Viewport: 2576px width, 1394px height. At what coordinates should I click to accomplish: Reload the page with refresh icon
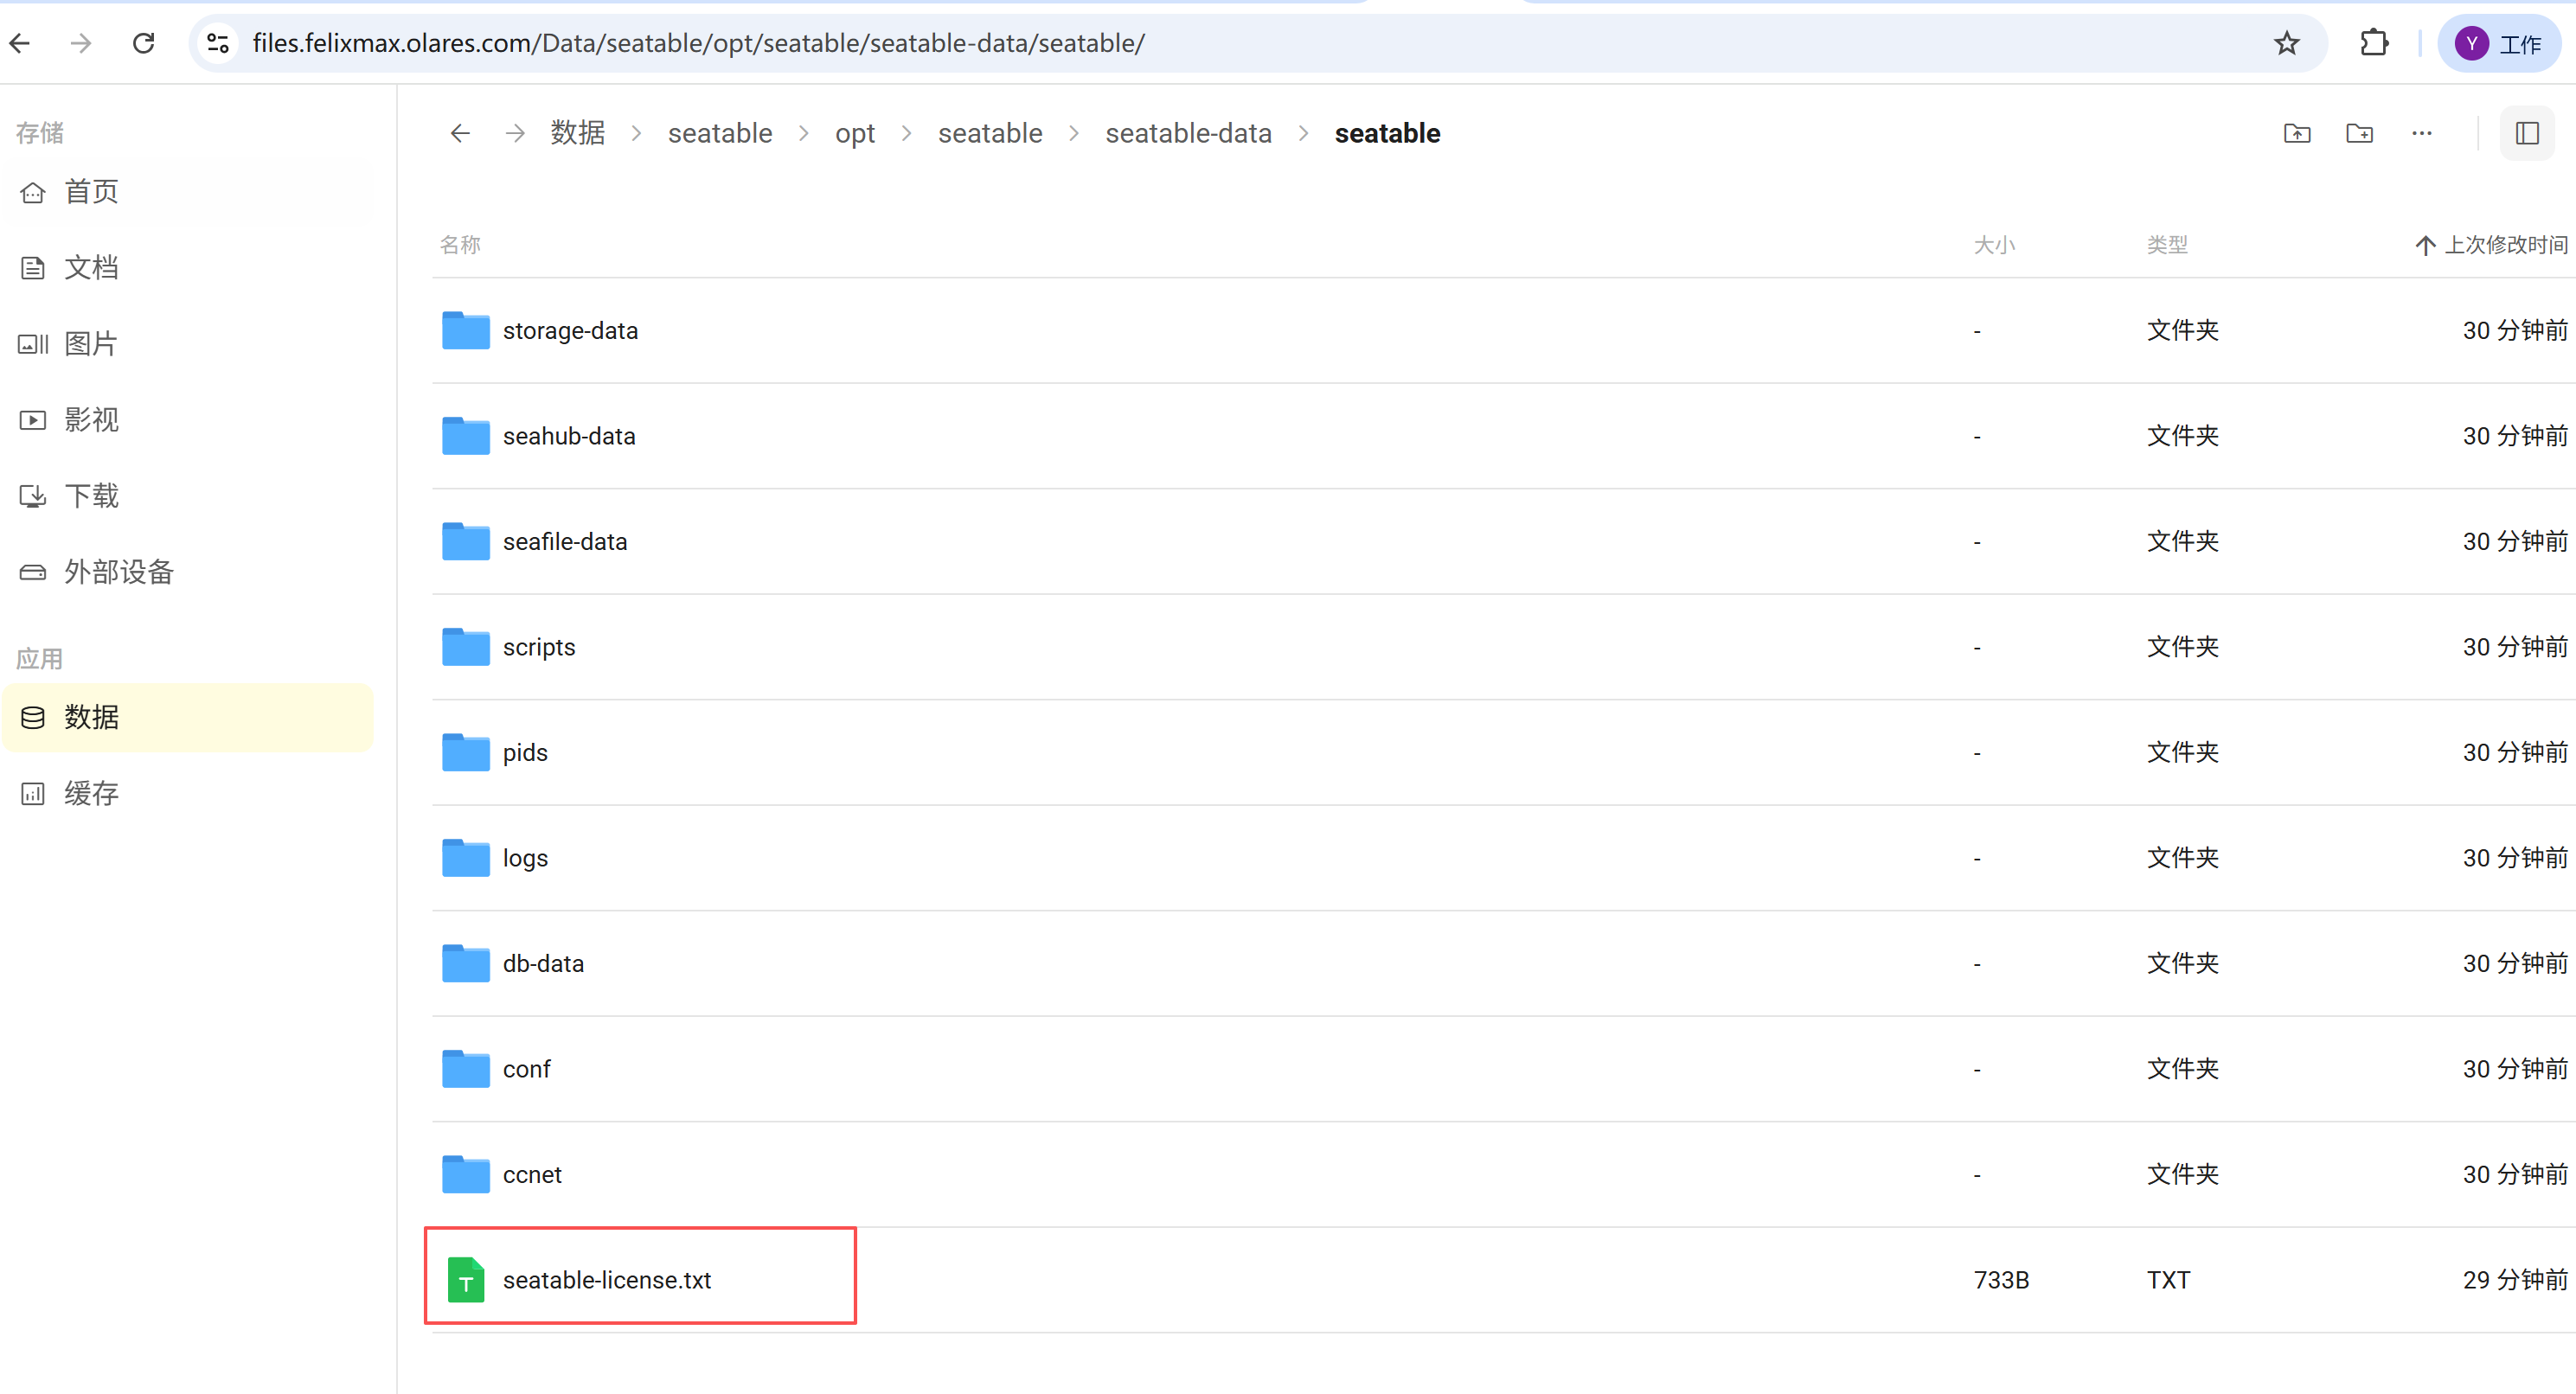(144, 43)
